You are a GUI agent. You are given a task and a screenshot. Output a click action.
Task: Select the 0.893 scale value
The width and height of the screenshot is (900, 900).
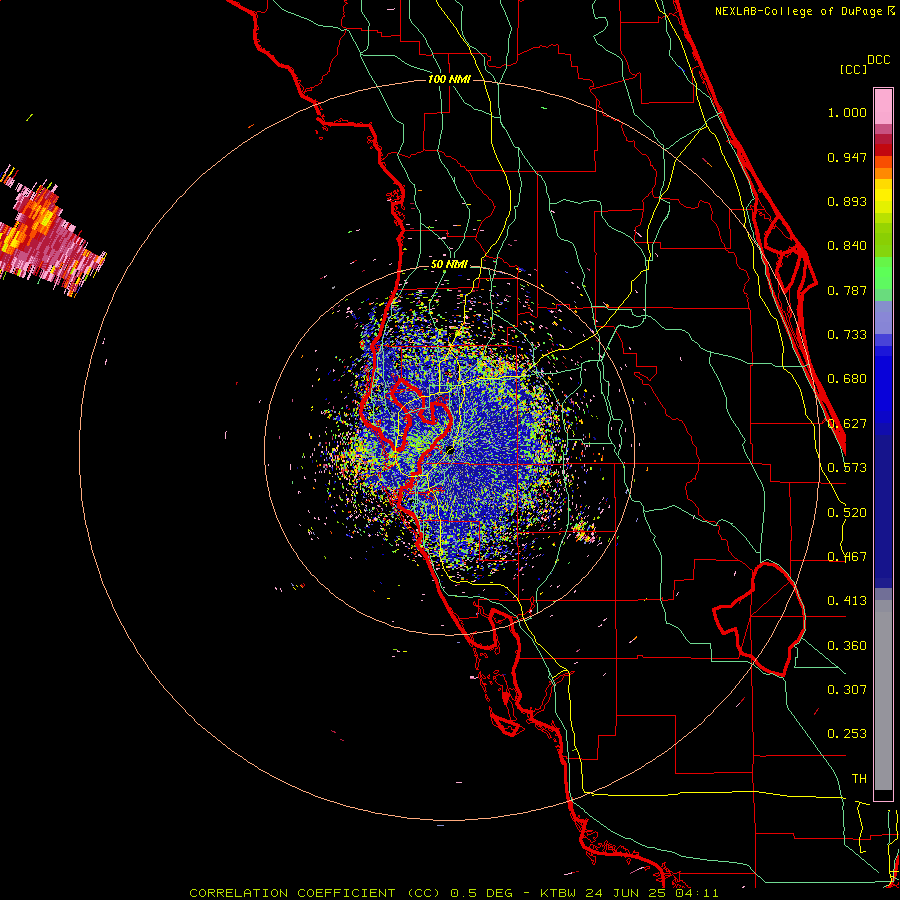tap(847, 201)
